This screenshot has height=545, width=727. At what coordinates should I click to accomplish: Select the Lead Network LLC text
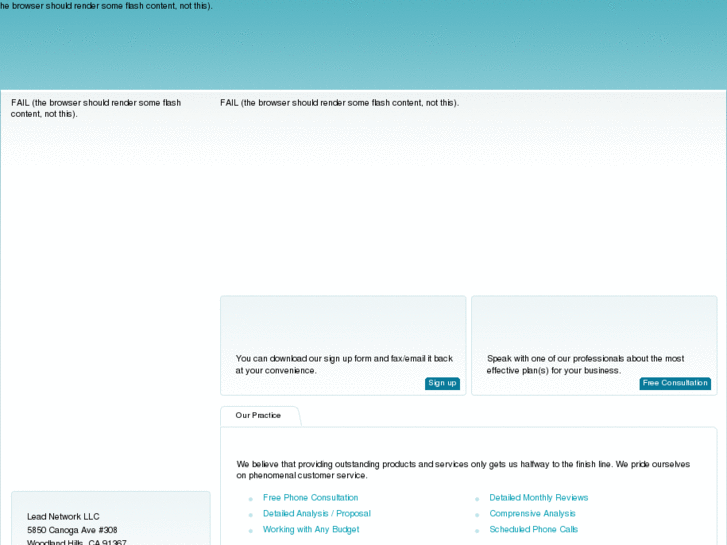click(x=63, y=517)
